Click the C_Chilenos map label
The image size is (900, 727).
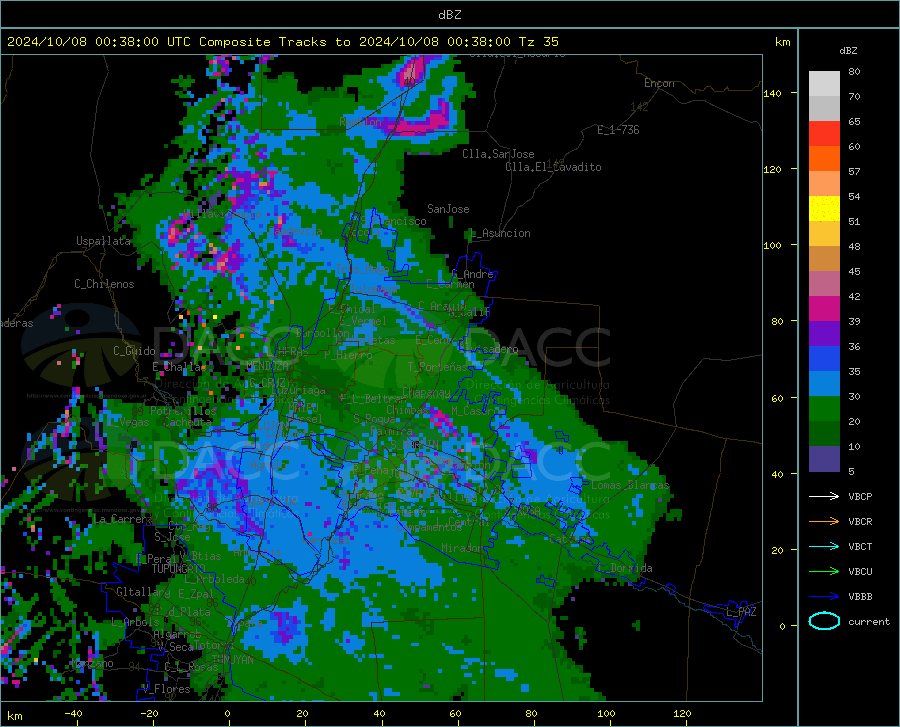[x=104, y=284]
